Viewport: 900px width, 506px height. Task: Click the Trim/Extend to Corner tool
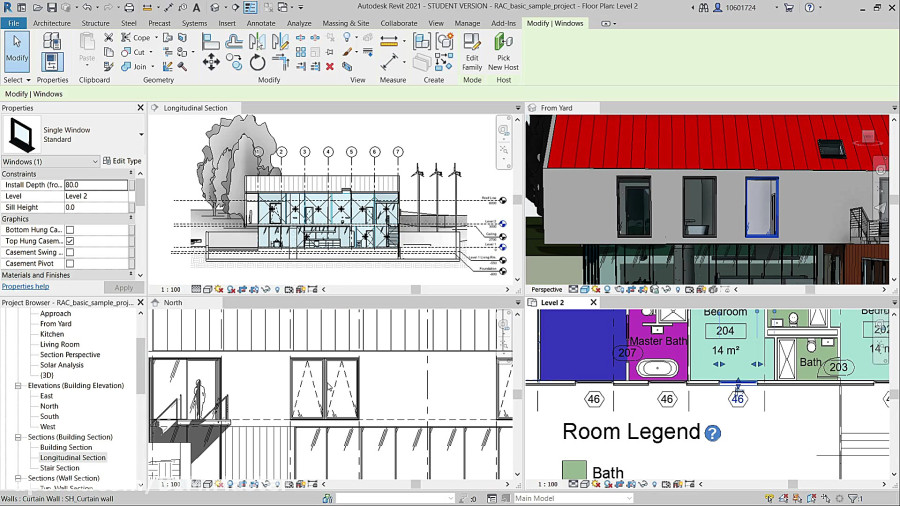coord(280,62)
